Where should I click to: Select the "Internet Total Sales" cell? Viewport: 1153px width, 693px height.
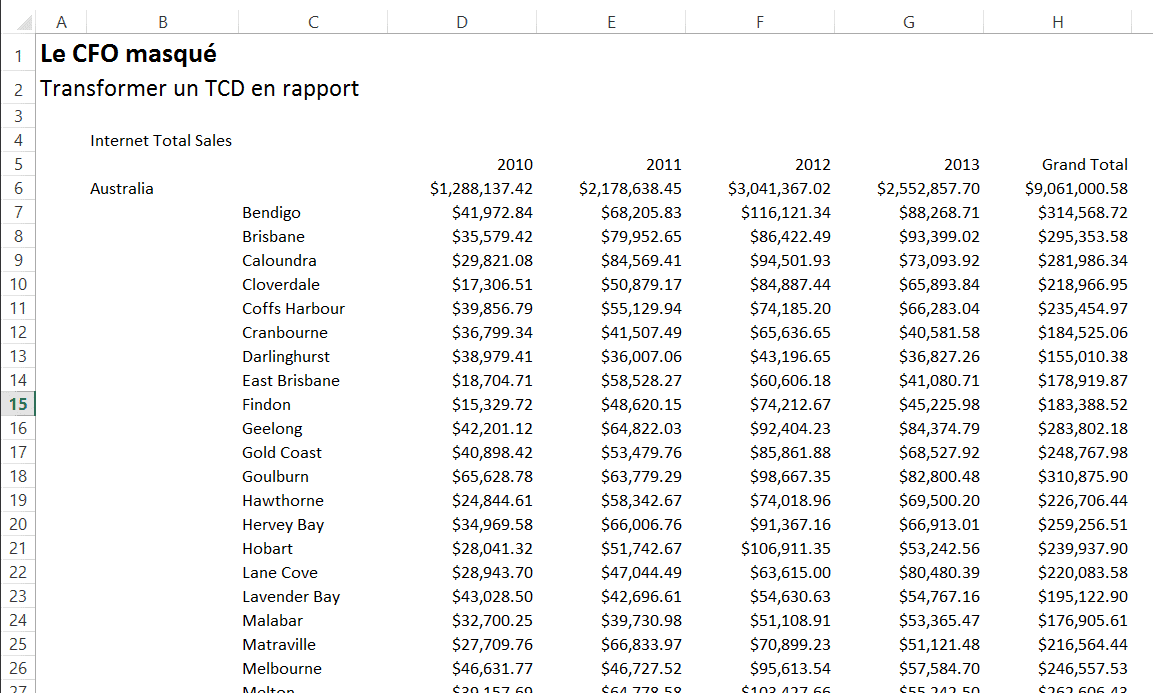pyautogui.click(x=161, y=141)
